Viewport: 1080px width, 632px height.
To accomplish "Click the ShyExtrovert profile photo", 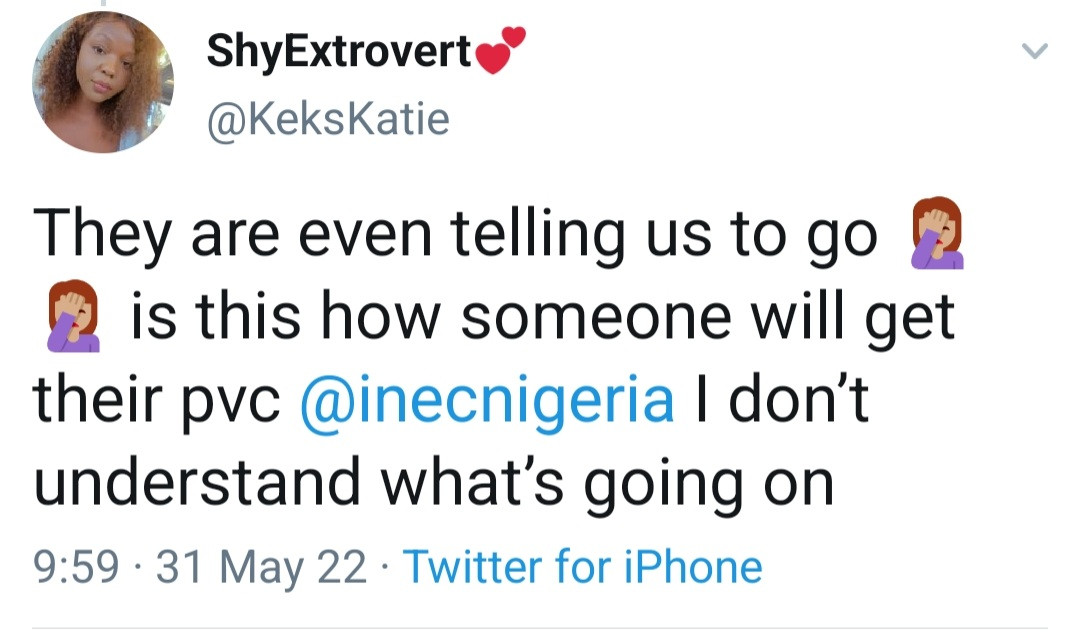I will pyautogui.click(x=103, y=82).
